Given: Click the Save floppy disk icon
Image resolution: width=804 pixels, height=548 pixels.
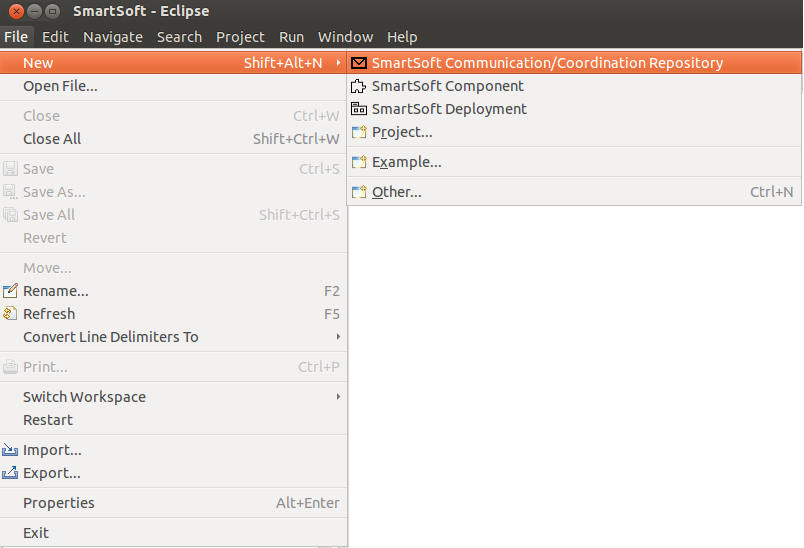Looking at the screenshot, I should point(10,169).
